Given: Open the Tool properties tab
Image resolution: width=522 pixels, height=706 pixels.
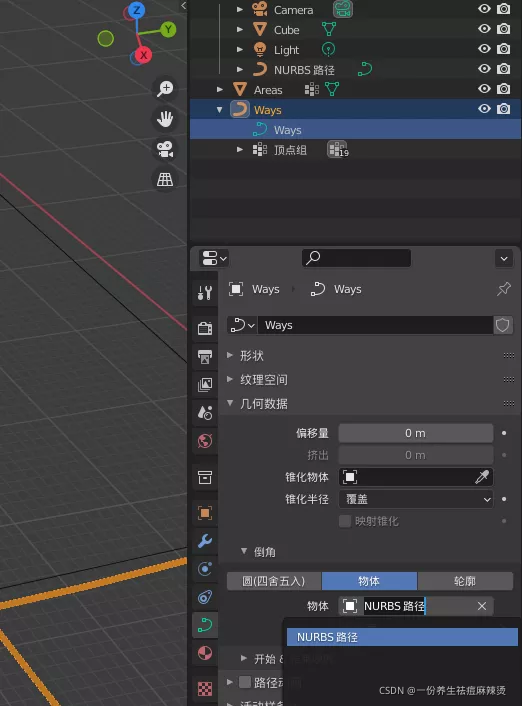Looking at the screenshot, I should point(205,293).
